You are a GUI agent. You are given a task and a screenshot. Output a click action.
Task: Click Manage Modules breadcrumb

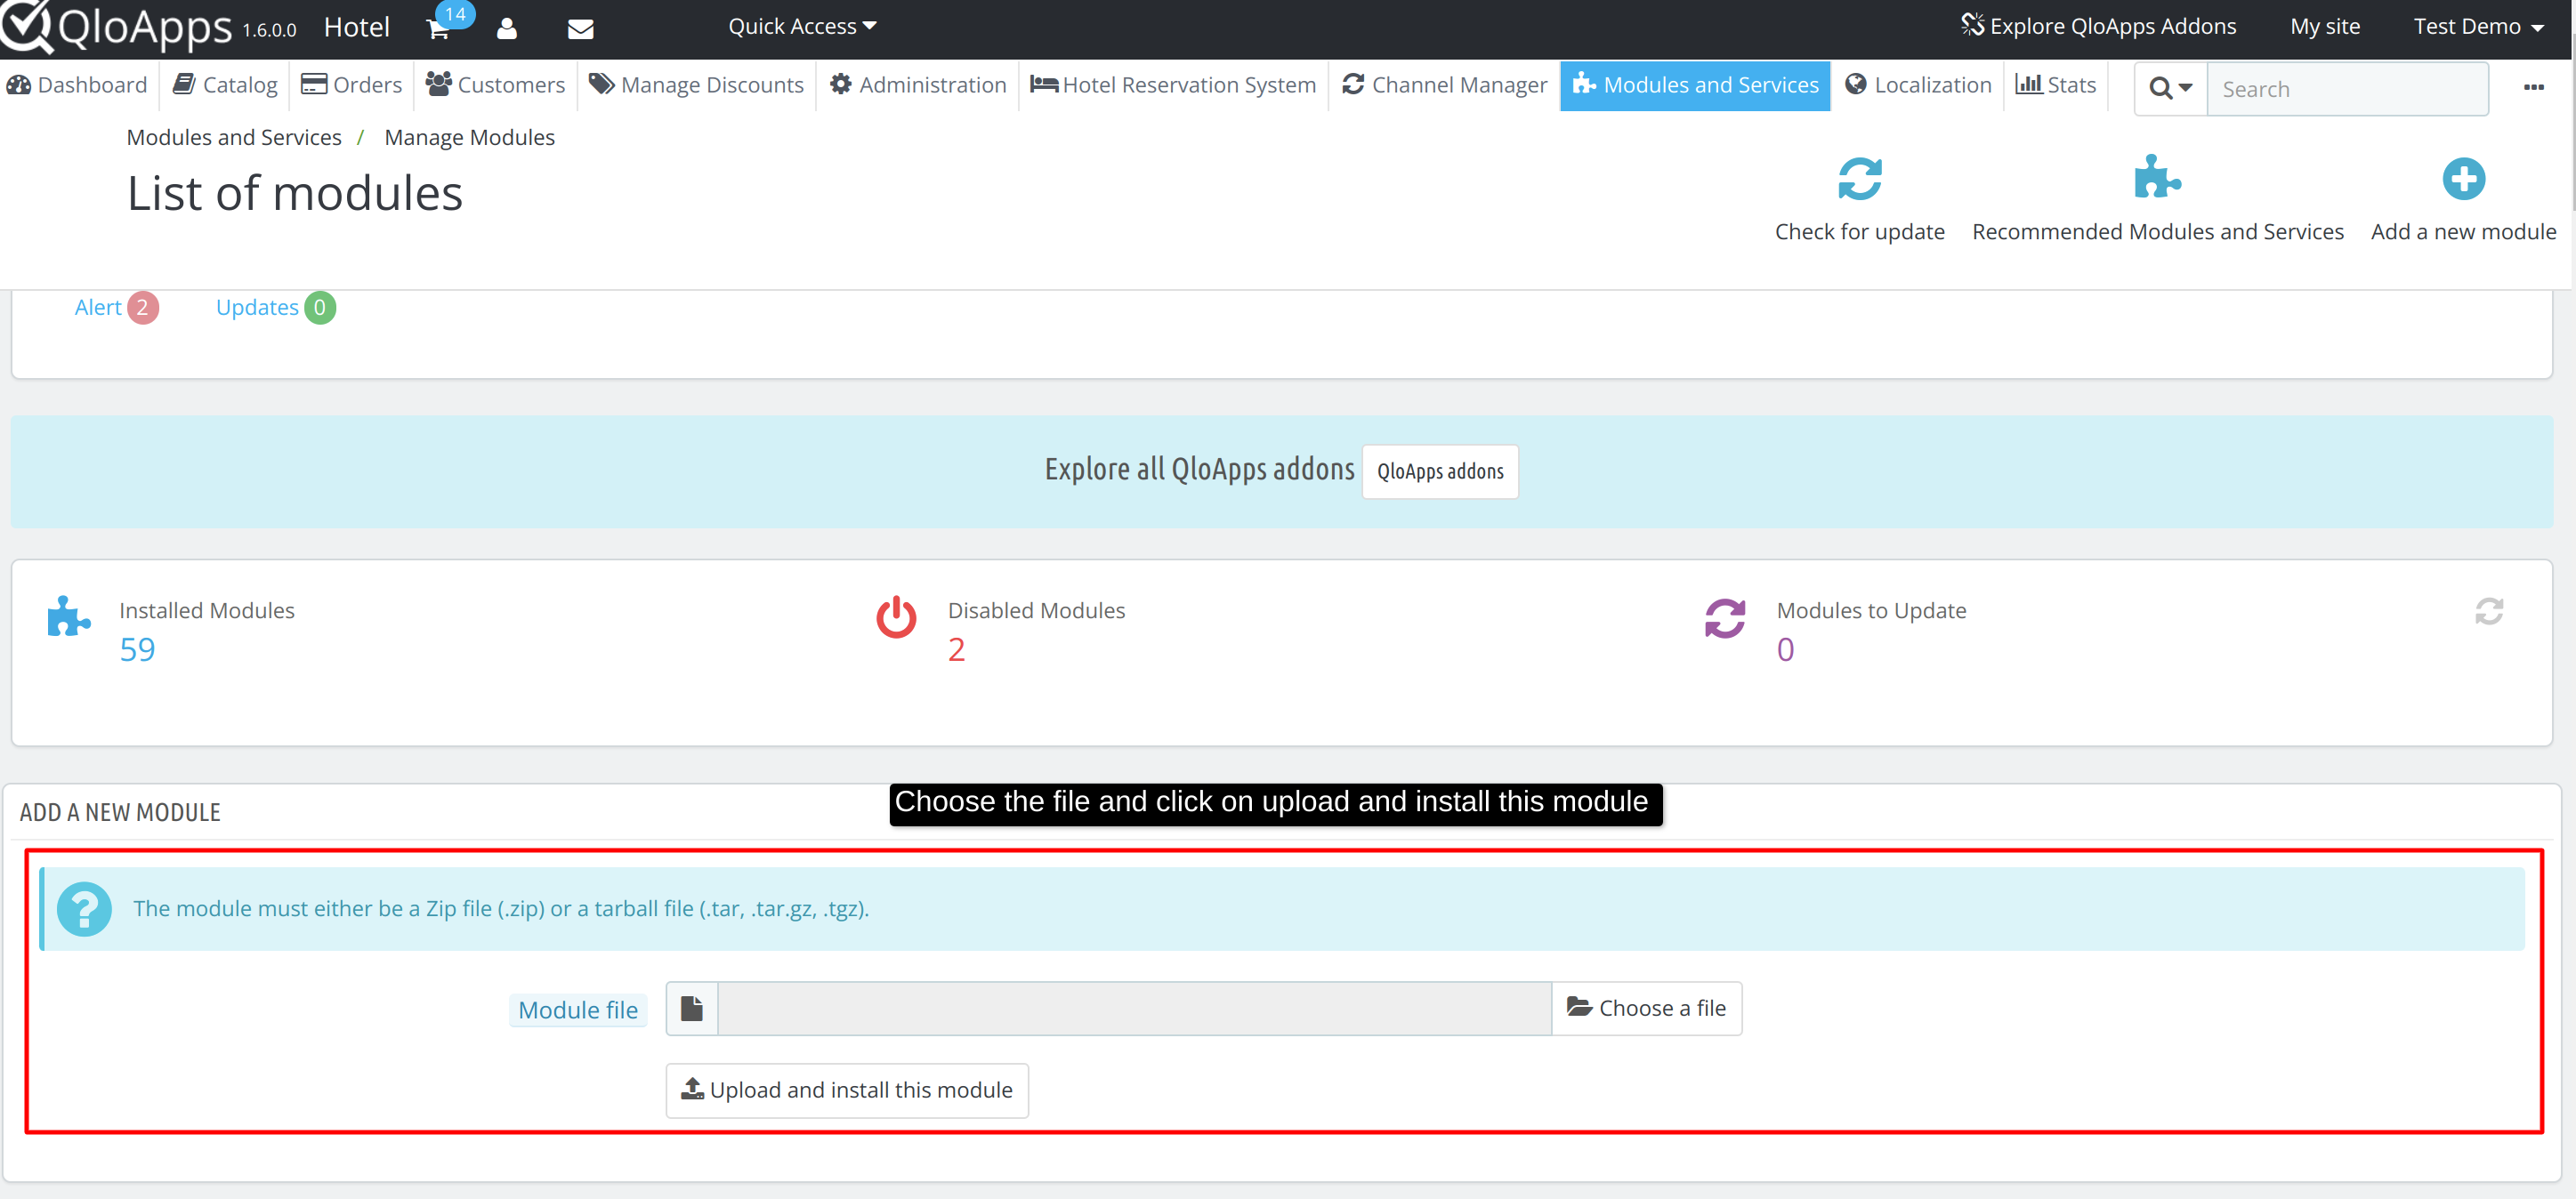pos(469,138)
